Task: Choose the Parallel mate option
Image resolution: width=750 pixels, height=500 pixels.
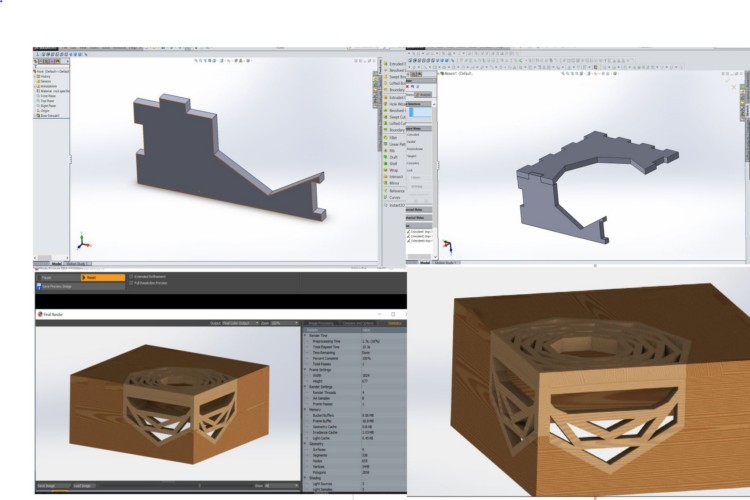Action: pyautogui.click(x=411, y=142)
